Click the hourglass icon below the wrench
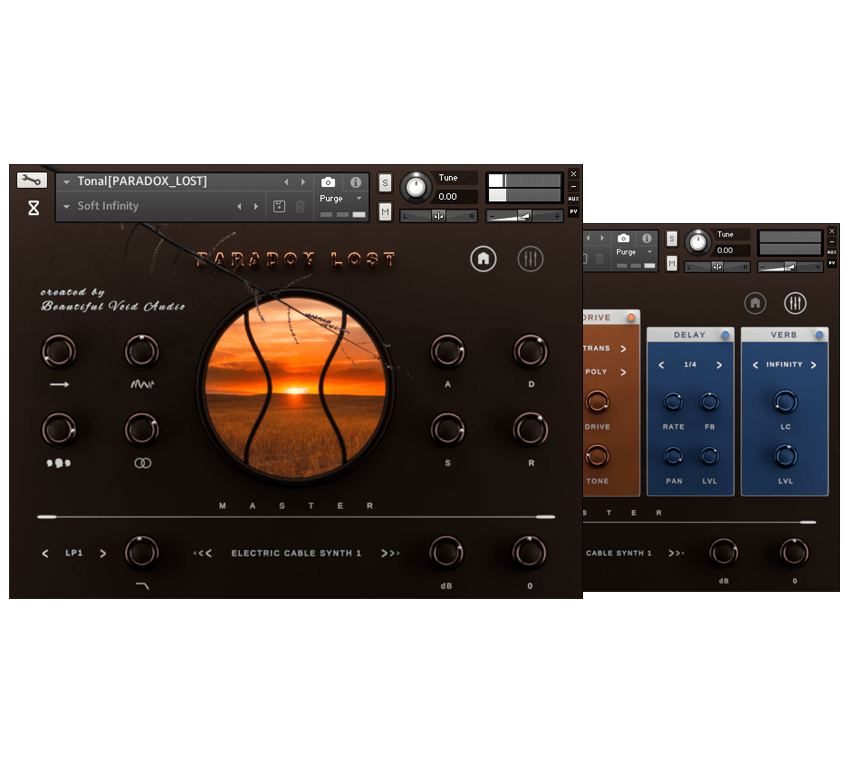The width and height of the screenshot is (846, 758). point(33,208)
